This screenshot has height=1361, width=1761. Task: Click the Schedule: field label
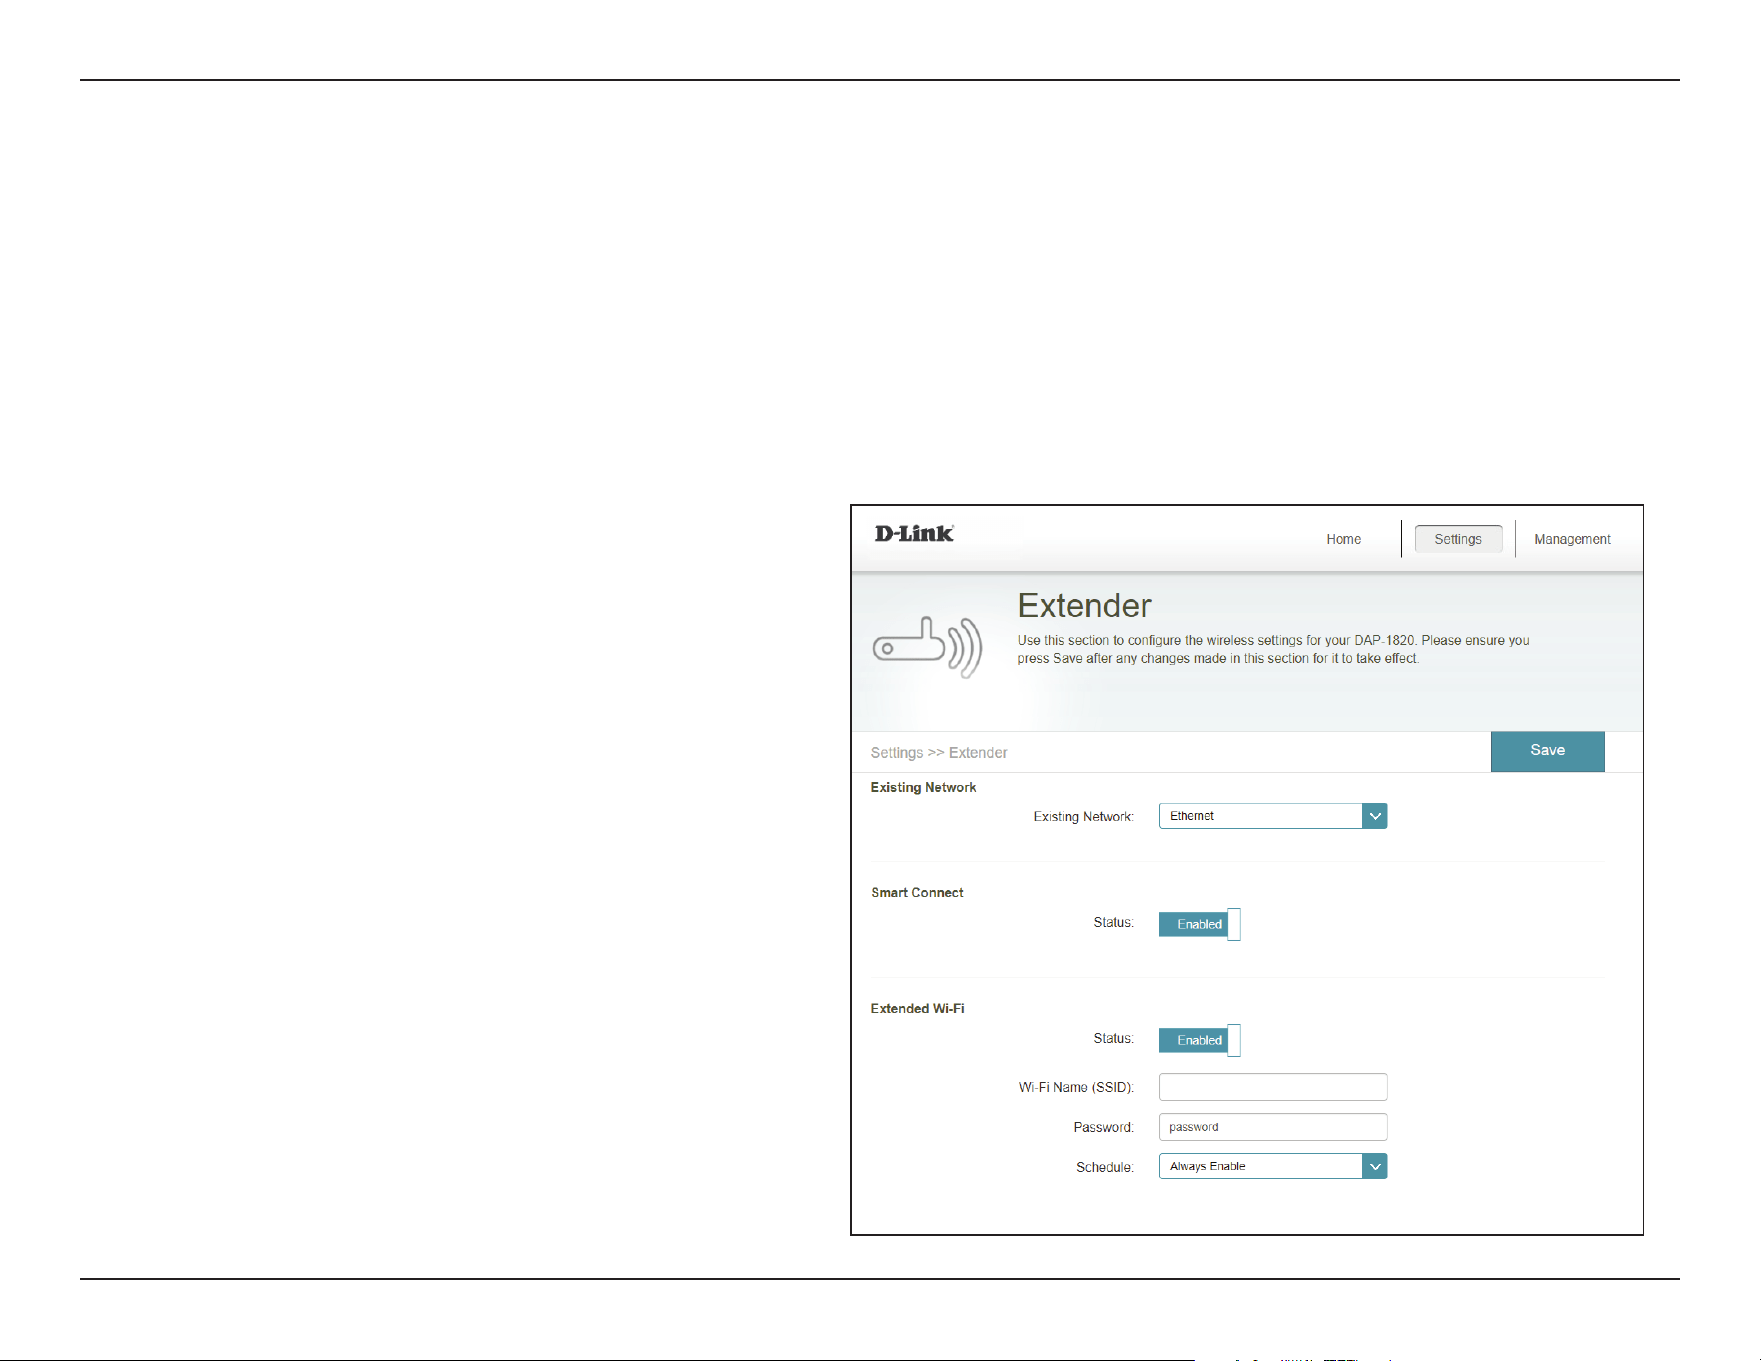tap(1104, 1167)
